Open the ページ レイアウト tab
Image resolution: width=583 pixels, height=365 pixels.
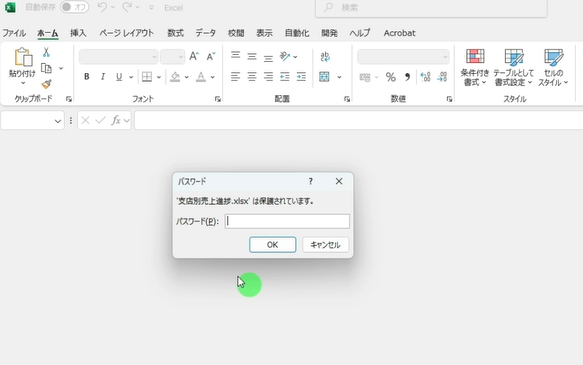pos(126,33)
